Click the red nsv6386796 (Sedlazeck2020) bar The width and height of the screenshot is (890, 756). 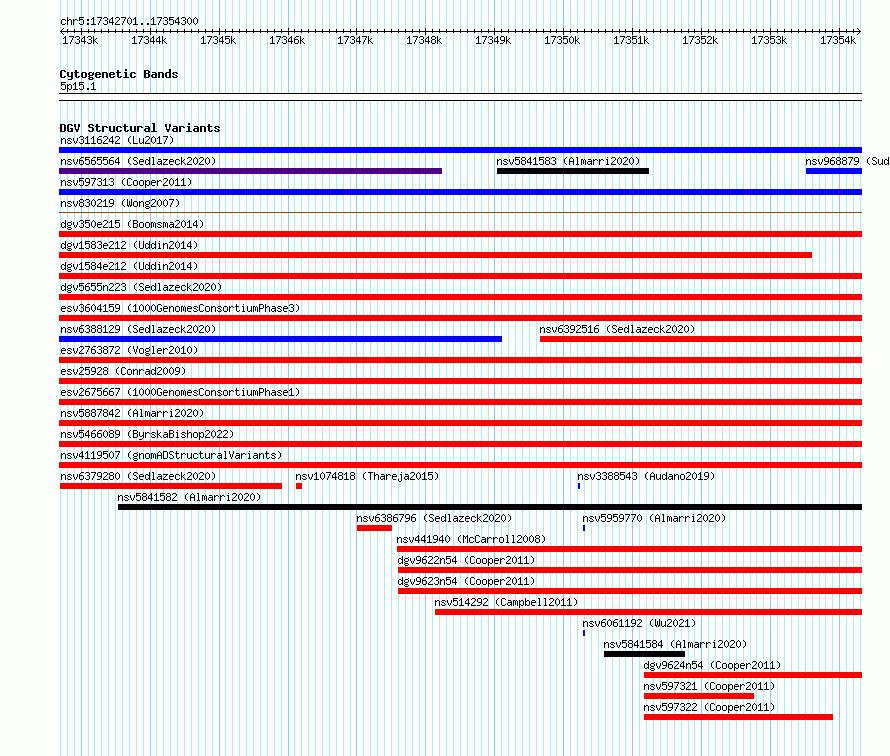pyautogui.click(x=375, y=528)
